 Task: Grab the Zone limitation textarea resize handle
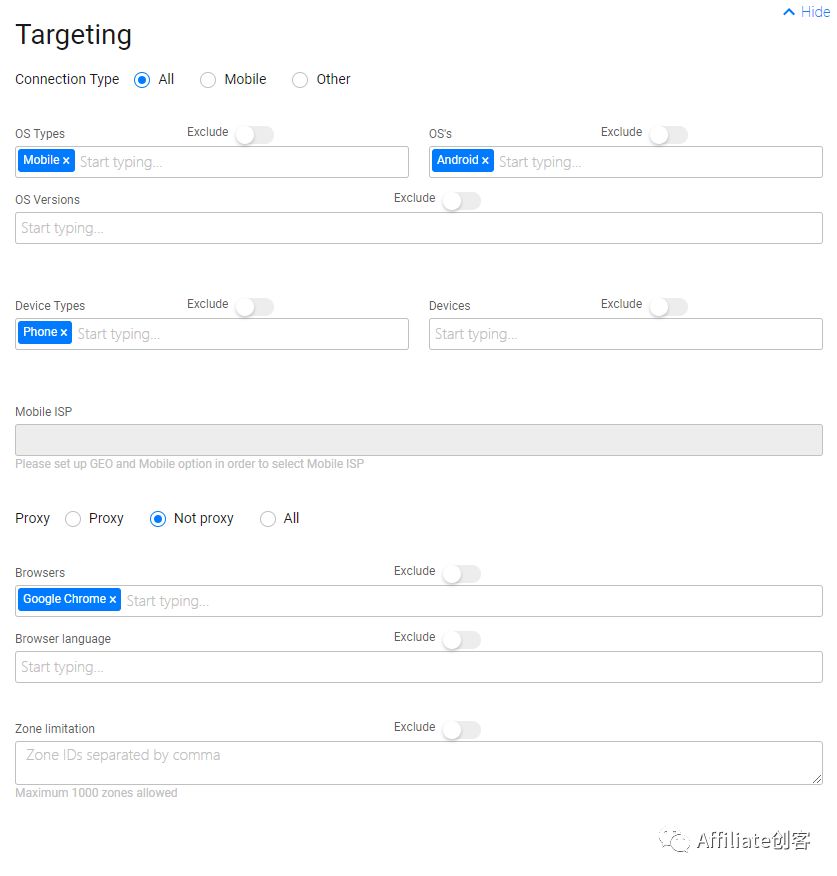pyautogui.click(x=817, y=779)
